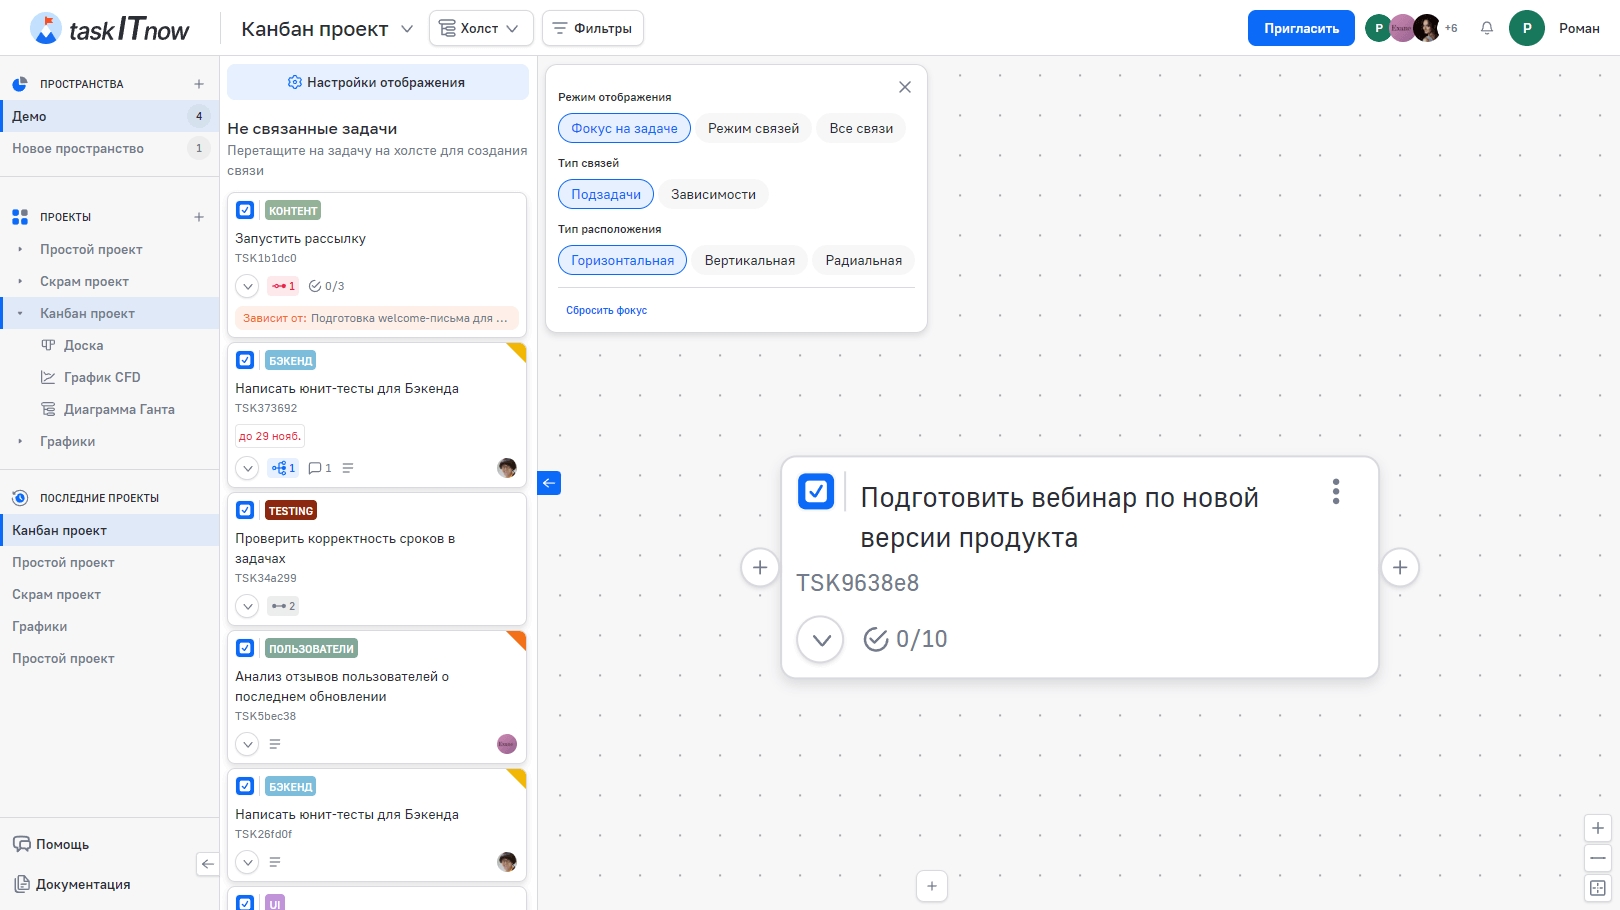The height and width of the screenshot is (910, 1620).
Task: Add a new space with plus icon
Action: (x=199, y=84)
